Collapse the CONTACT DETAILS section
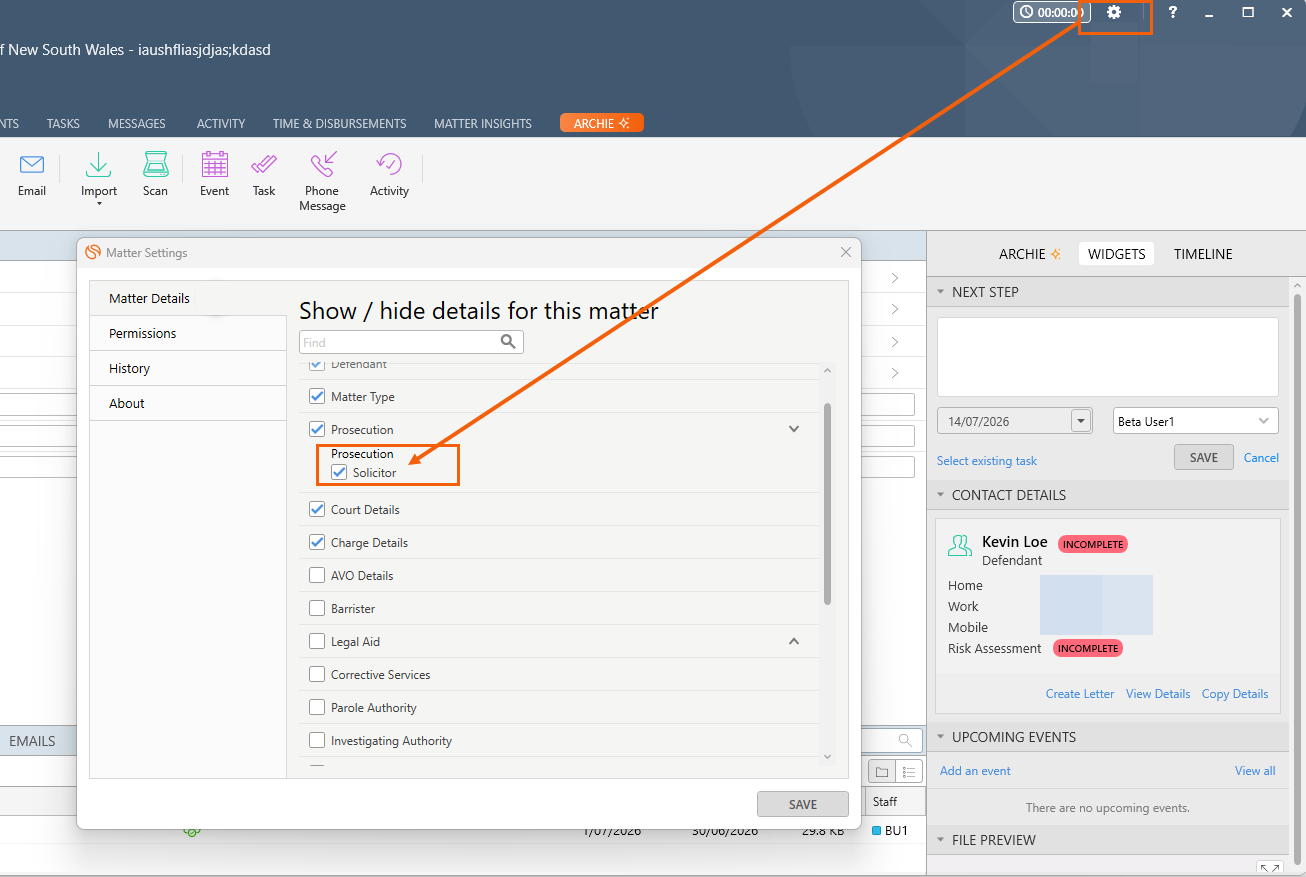1306x877 pixels. [941, 495]
